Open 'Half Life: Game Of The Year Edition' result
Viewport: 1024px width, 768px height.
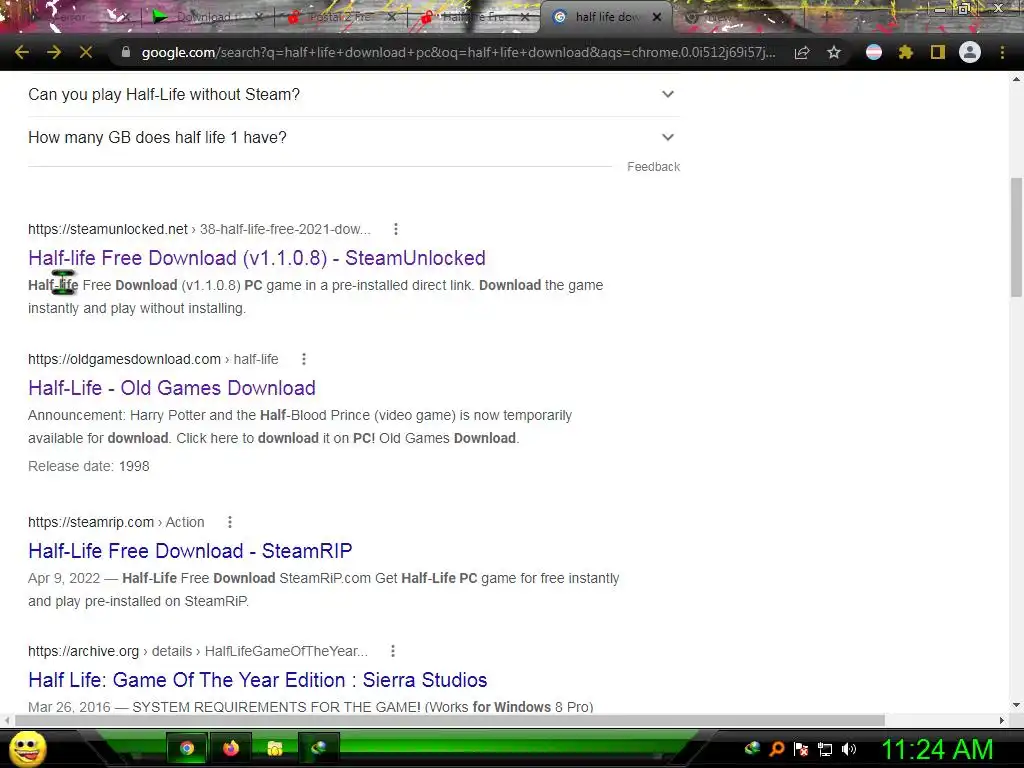[257, 680]
